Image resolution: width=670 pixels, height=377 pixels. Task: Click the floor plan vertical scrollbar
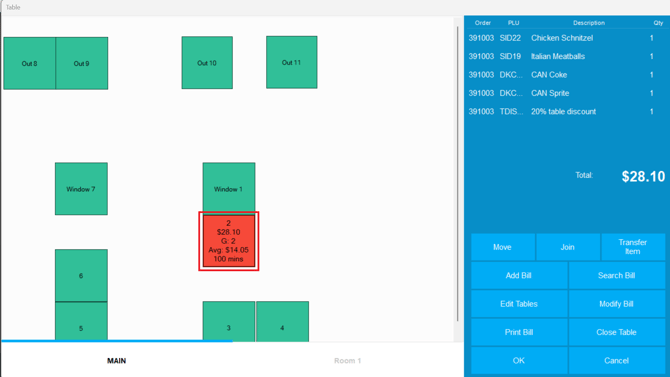[458, 173]
